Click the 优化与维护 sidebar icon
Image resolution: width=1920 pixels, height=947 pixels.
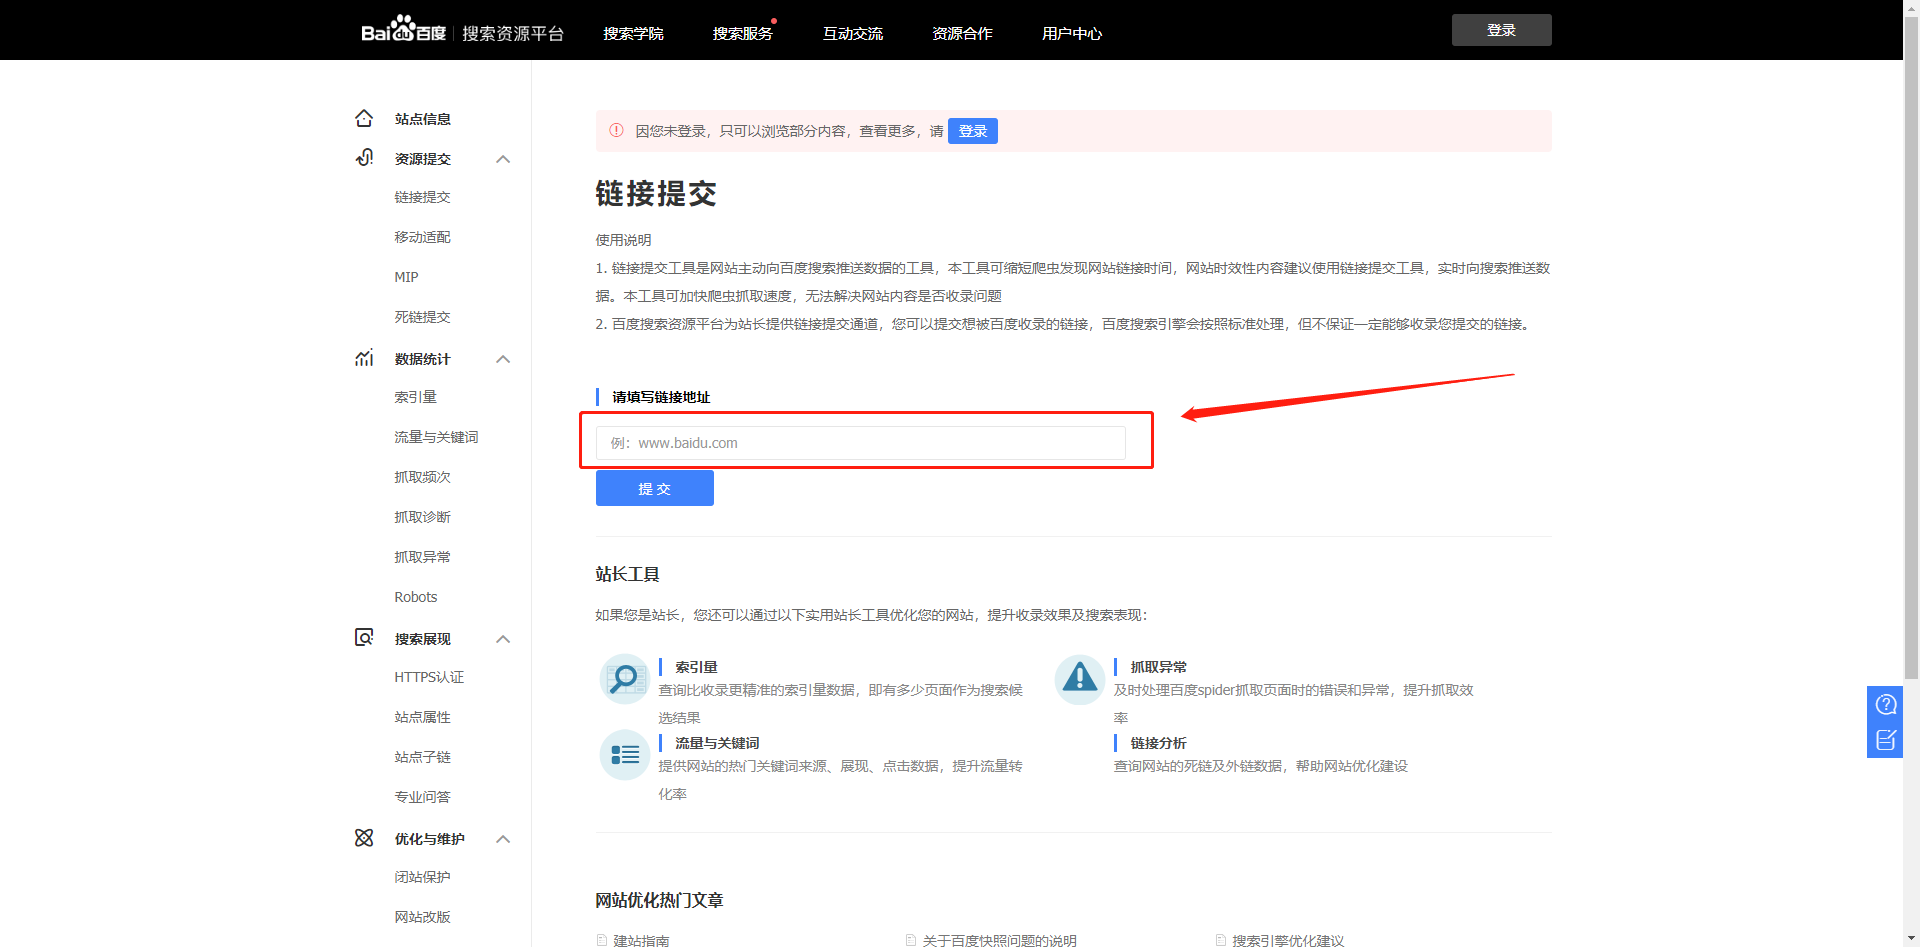tap(364, 838)
